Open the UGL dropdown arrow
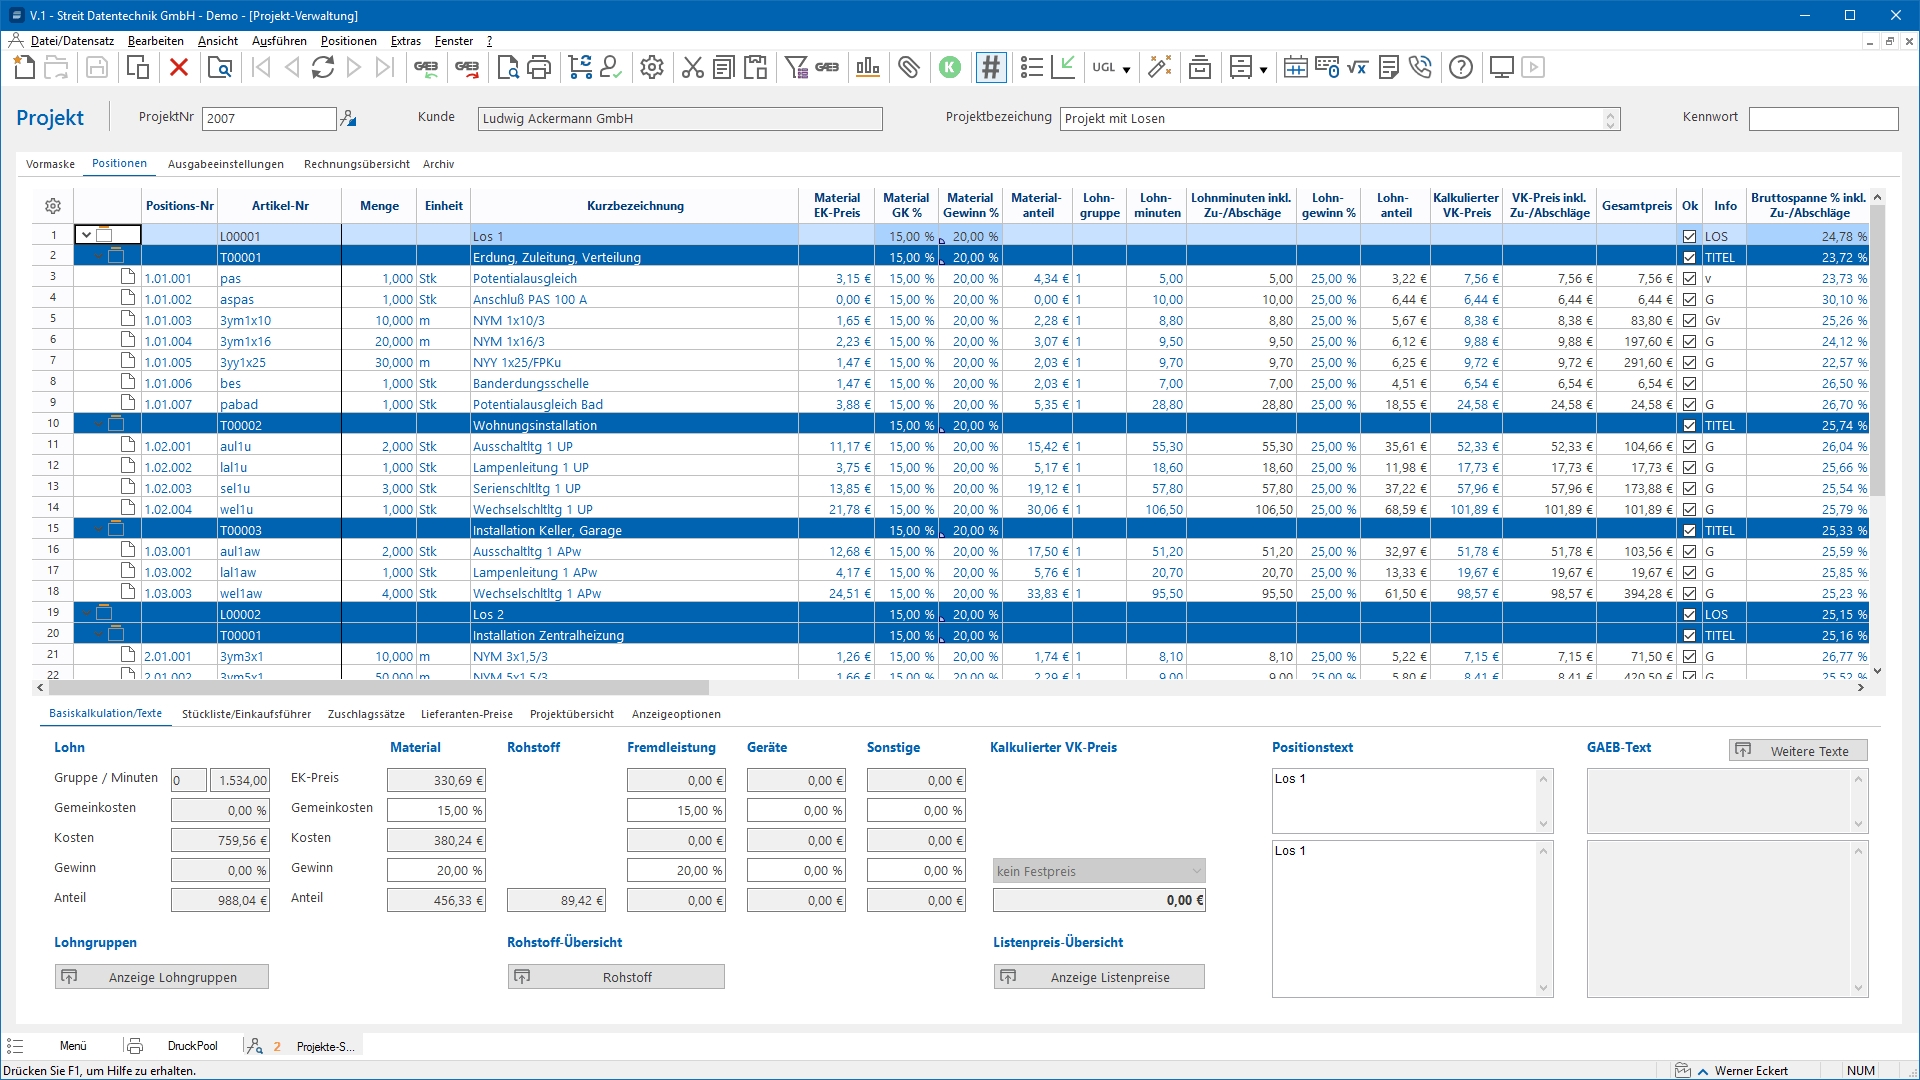Image resolution: width=1920 pixels, height=1080 pixels. tap(1126, 69)
